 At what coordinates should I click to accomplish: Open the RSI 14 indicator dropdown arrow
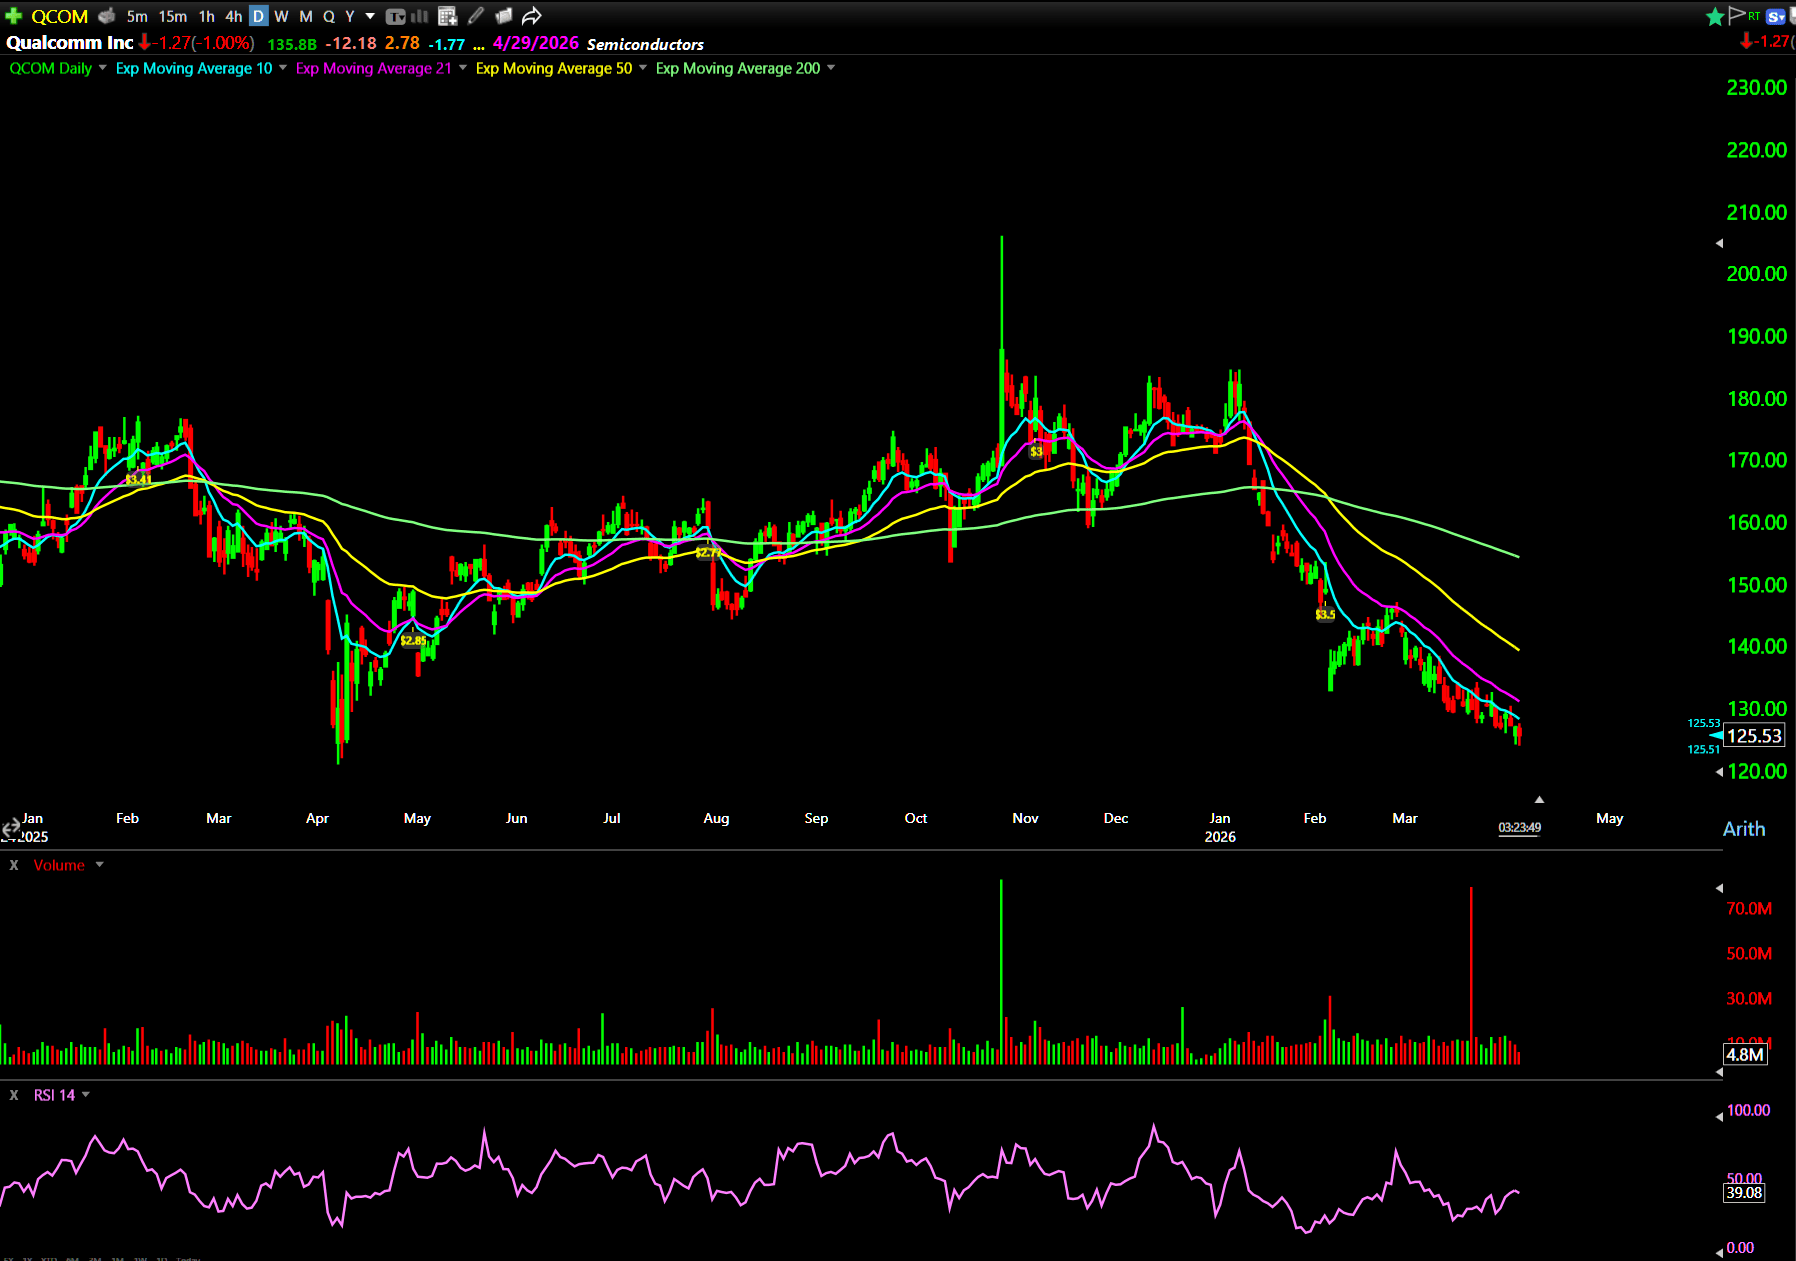click(x=86, y=1095)
